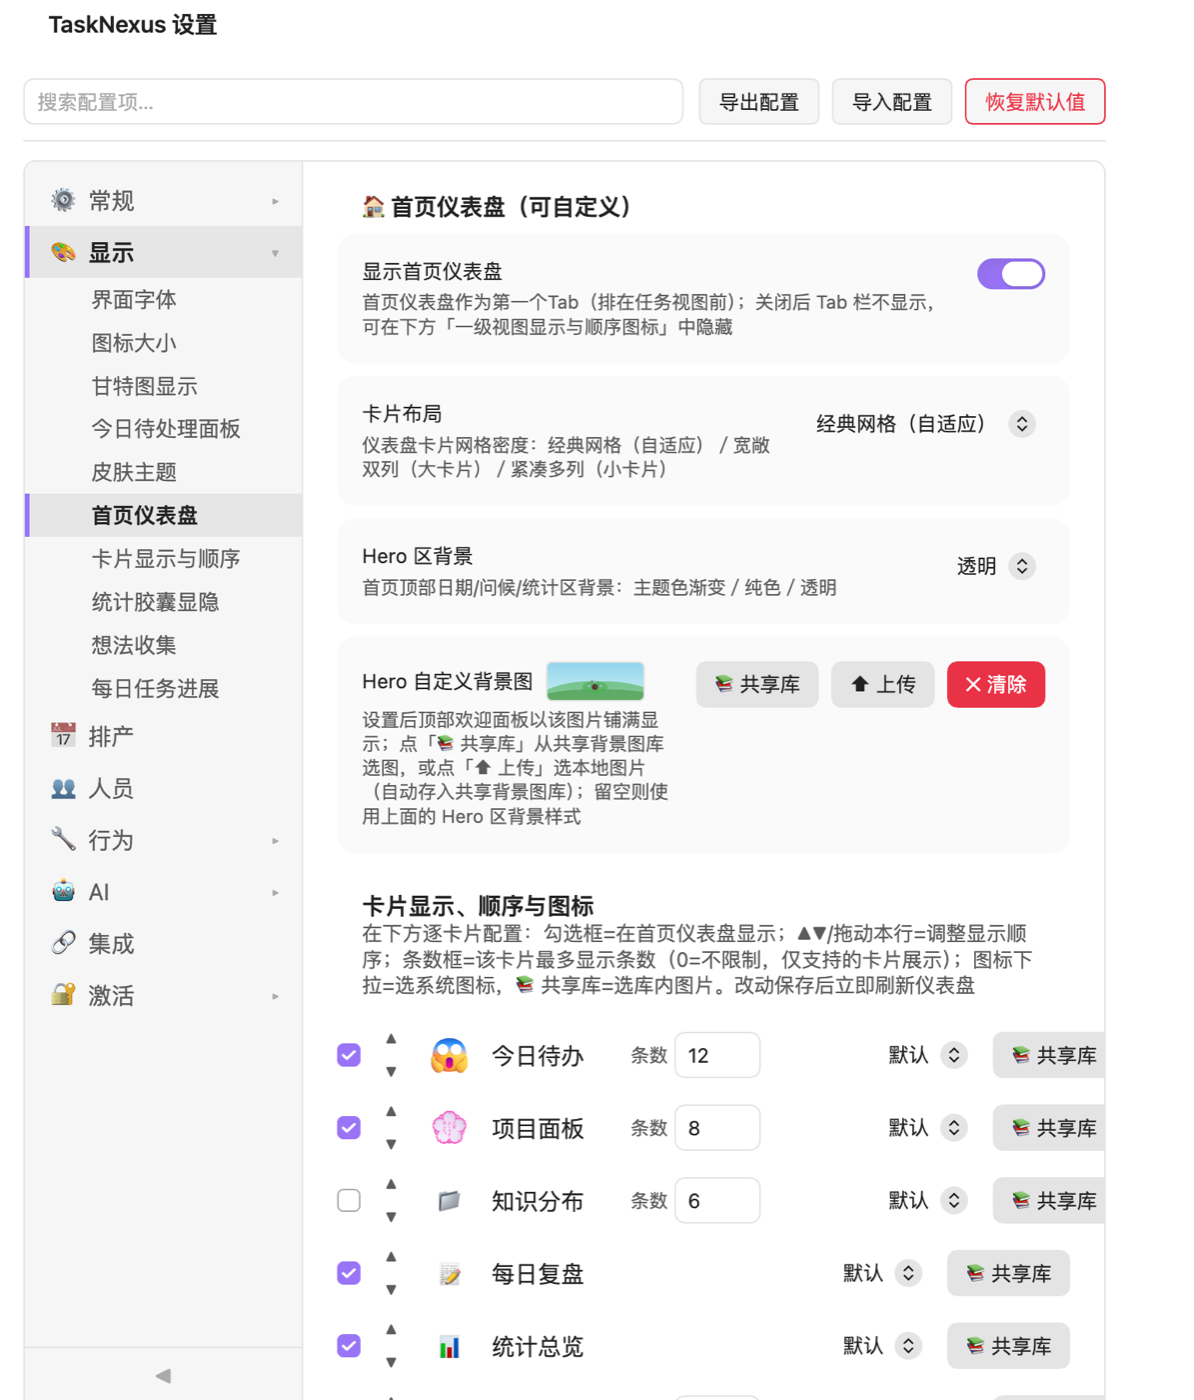Image resolution: width=1194 pixels, height=1400 pixels.
Task: Click the gear icon beside 常规
Action: point(63,200)
